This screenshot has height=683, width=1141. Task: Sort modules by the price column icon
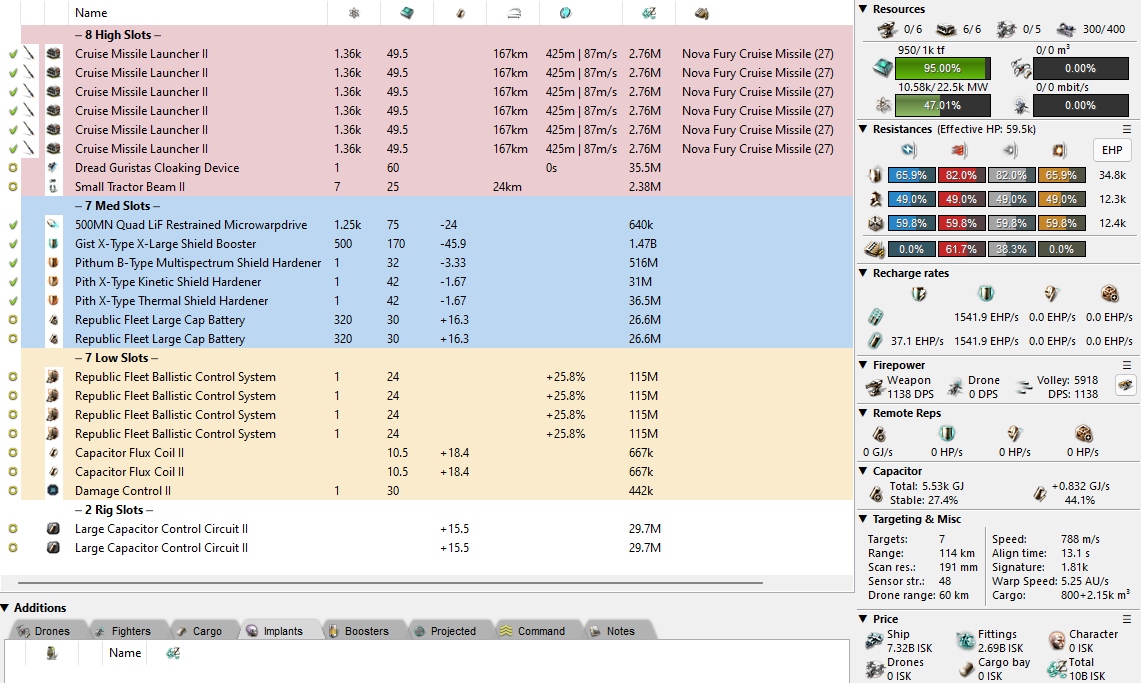[648, 13]
